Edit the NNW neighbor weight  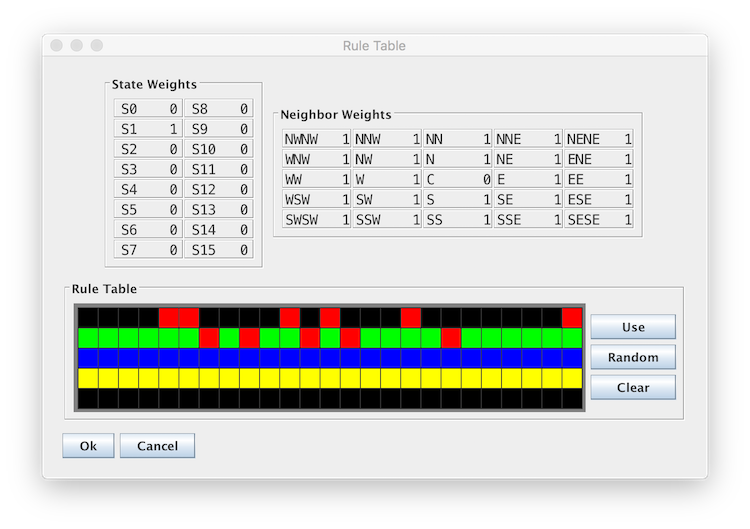click(387, 139)
